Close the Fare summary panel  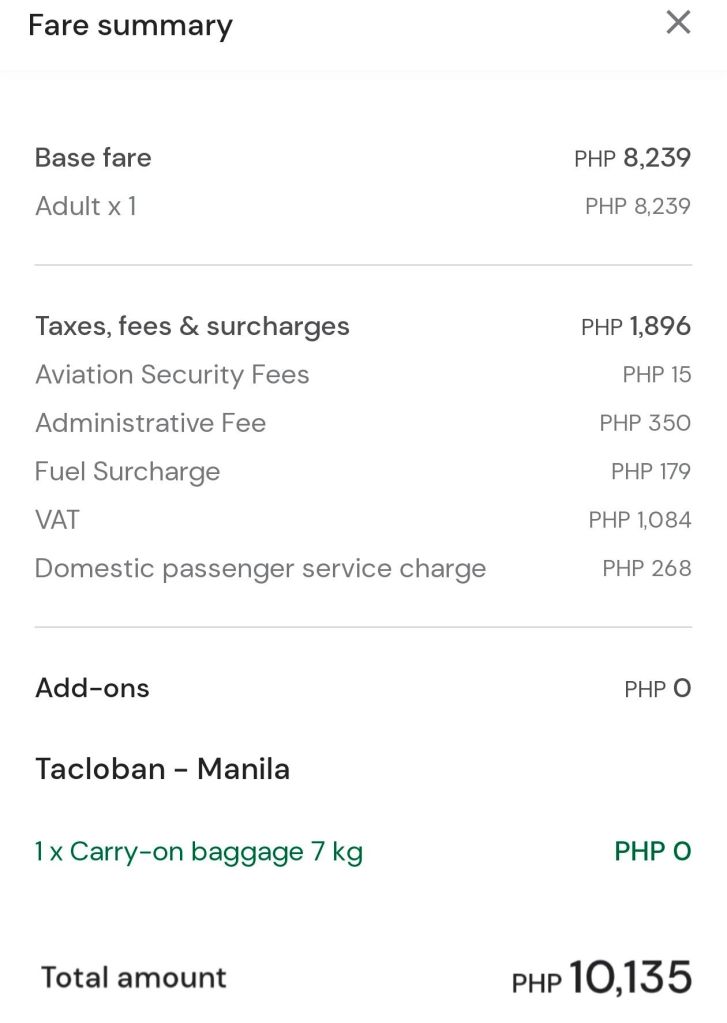tap(678, 22)
